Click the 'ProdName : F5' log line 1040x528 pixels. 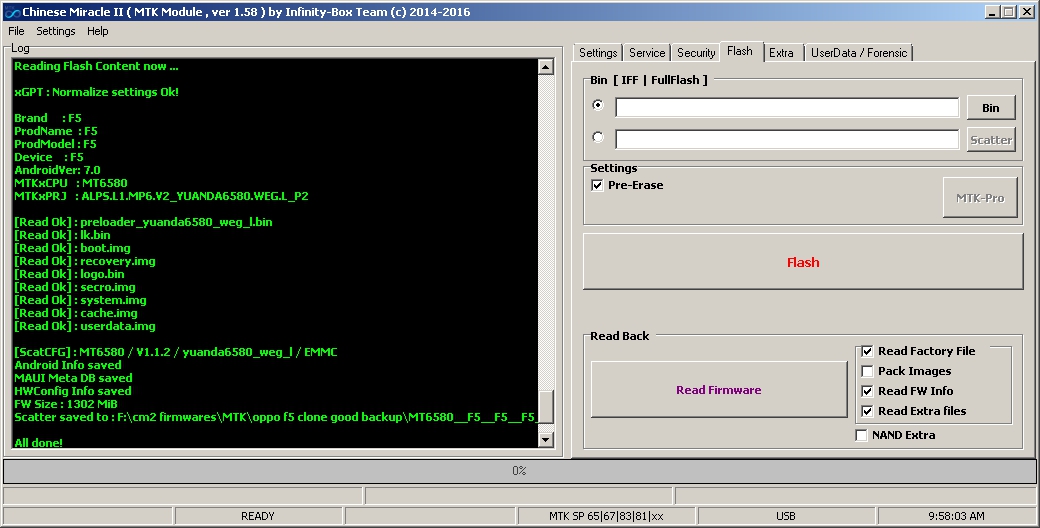coord(56,131)
